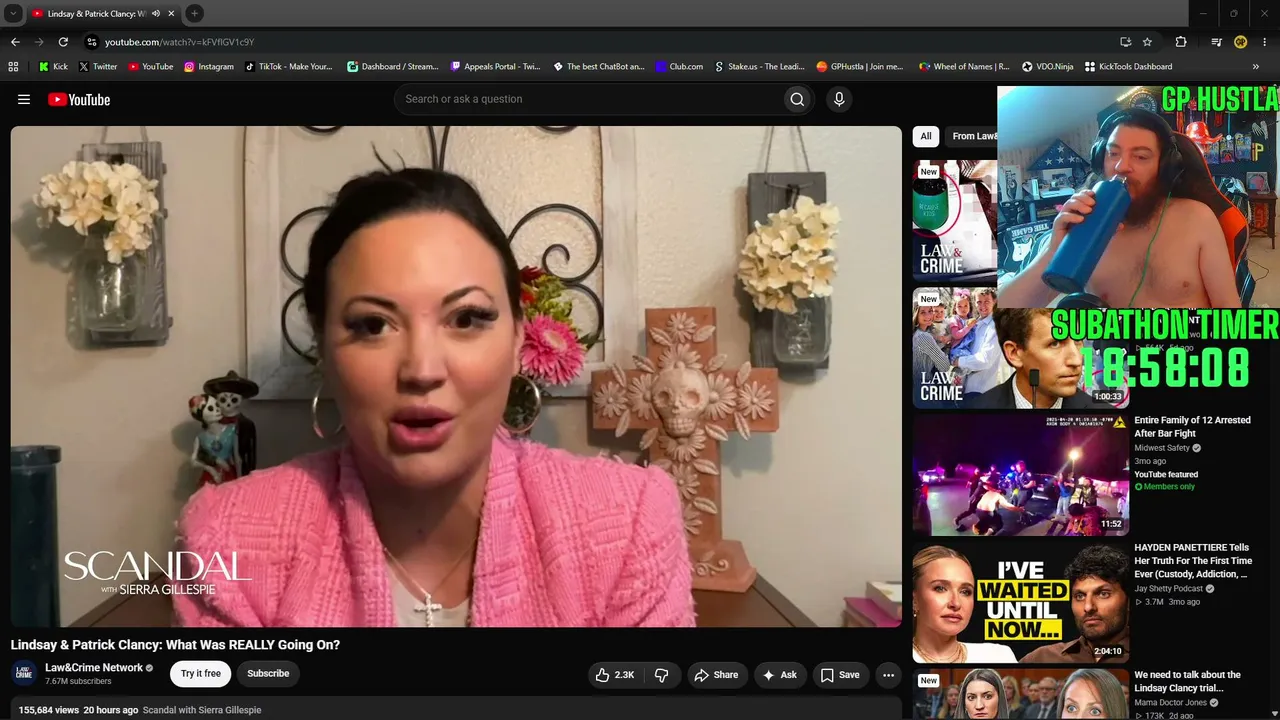Image resolution: width=1280 pixels, height=720 pixels.
Task: Open the browser profile avatar
Action: click(1240, 42)
